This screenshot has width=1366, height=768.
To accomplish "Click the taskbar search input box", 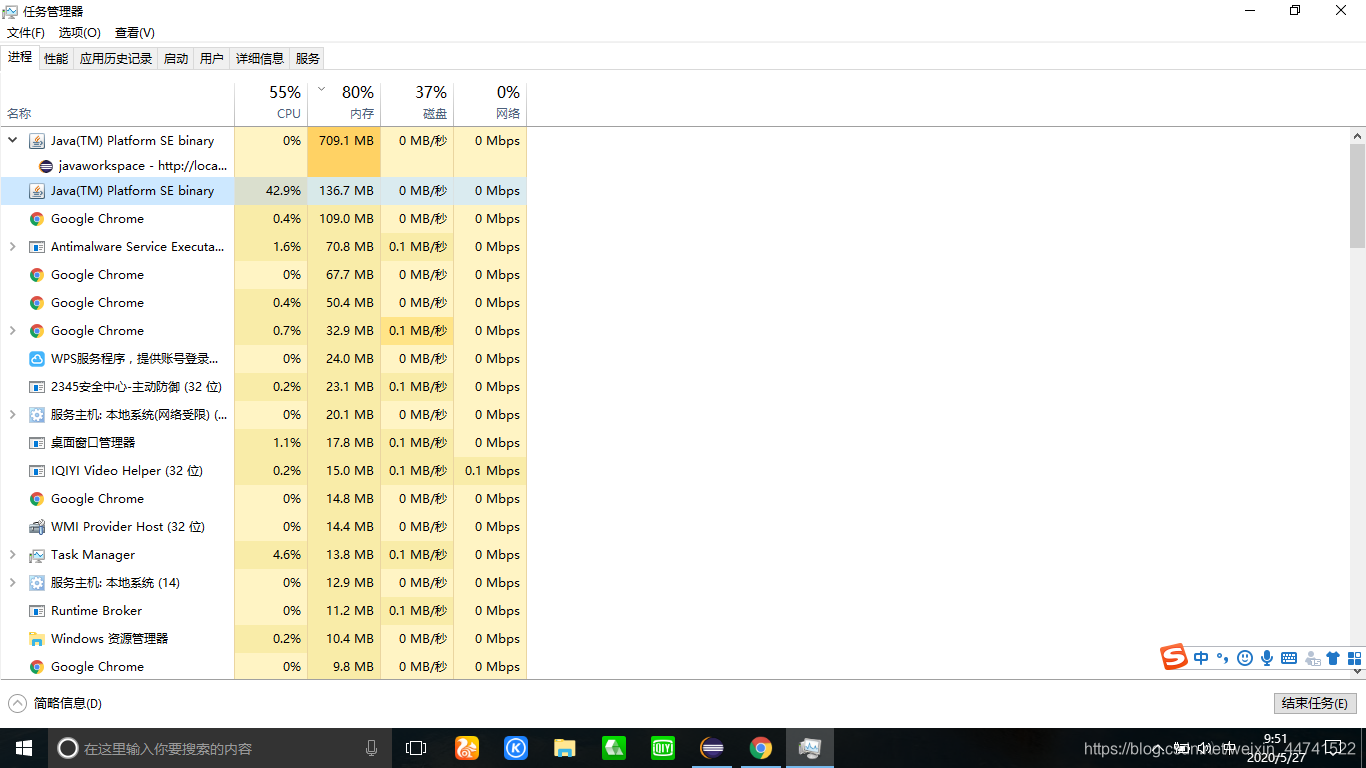I will (x=220, y=748).
